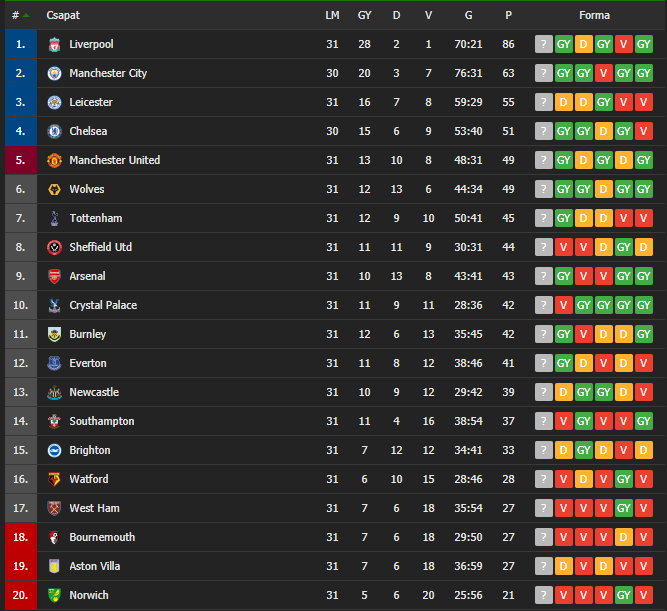This screenshot has width=667, height=611.
Task: Click the Chelsea club crest
Action: pos(54,131)
